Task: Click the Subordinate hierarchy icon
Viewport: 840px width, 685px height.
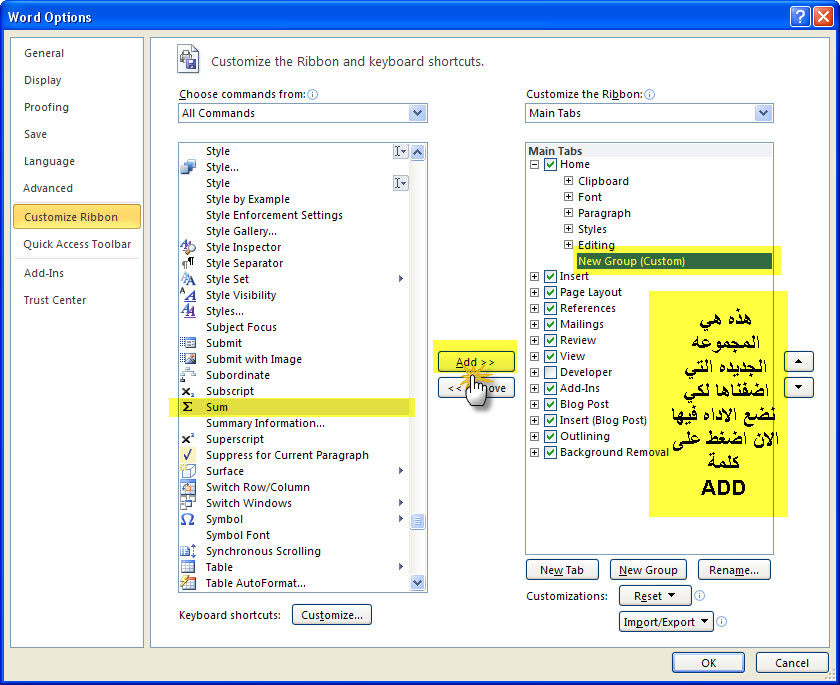Action: pos(188,375)
